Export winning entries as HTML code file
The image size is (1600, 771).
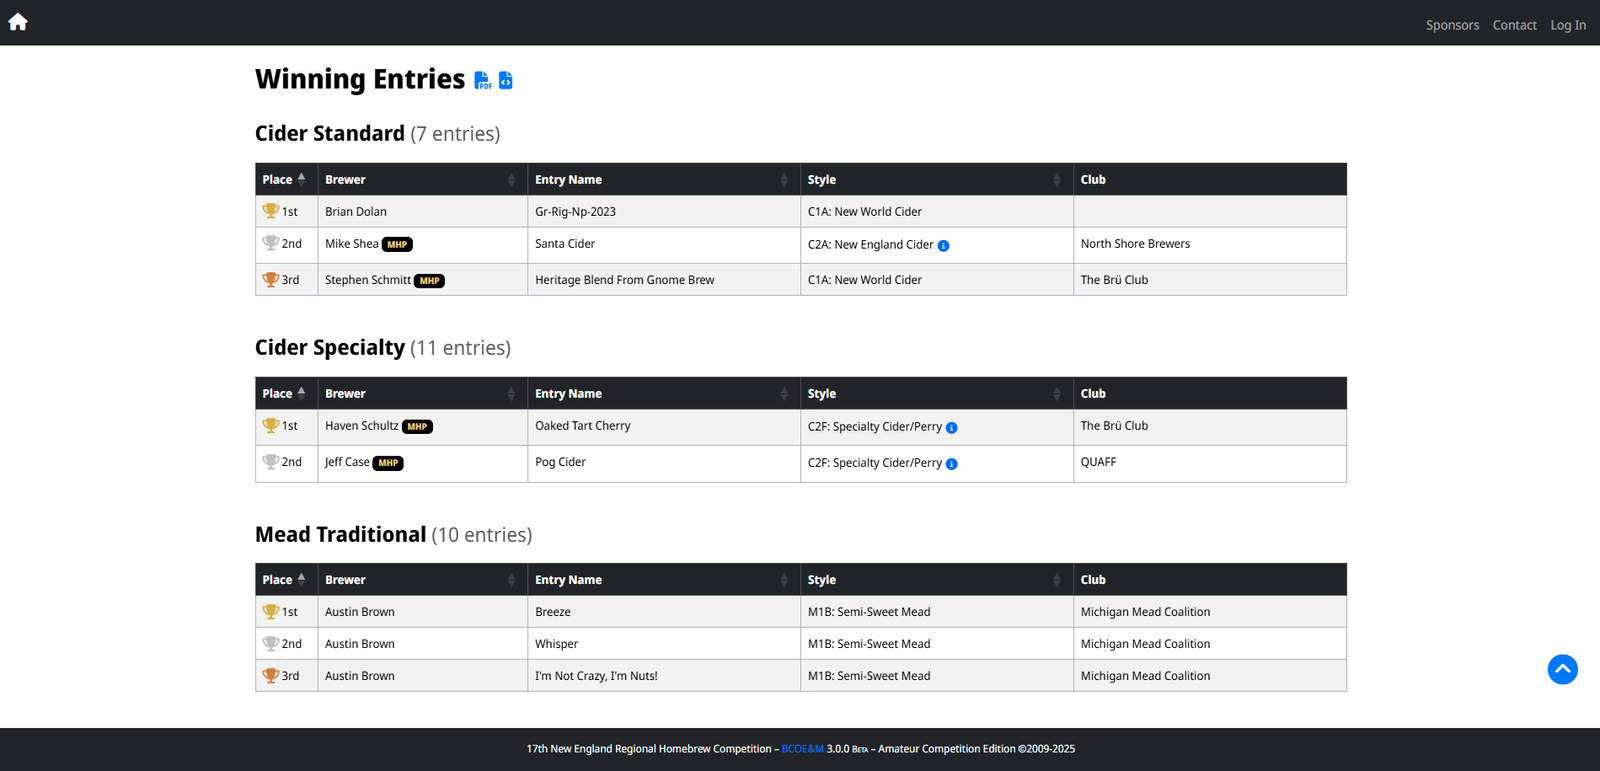pyautogui.click(x=506, y=80)
